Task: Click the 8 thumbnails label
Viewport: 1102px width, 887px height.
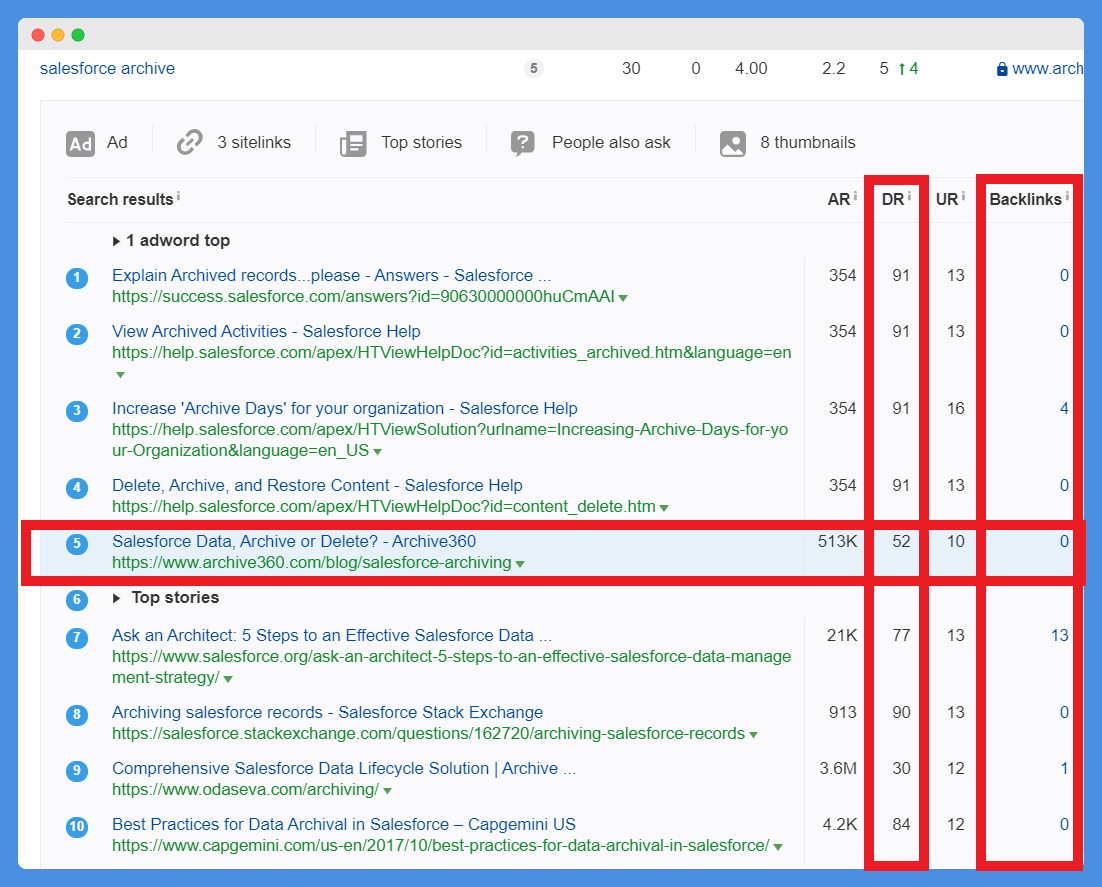Action: [x=808, y=142]
